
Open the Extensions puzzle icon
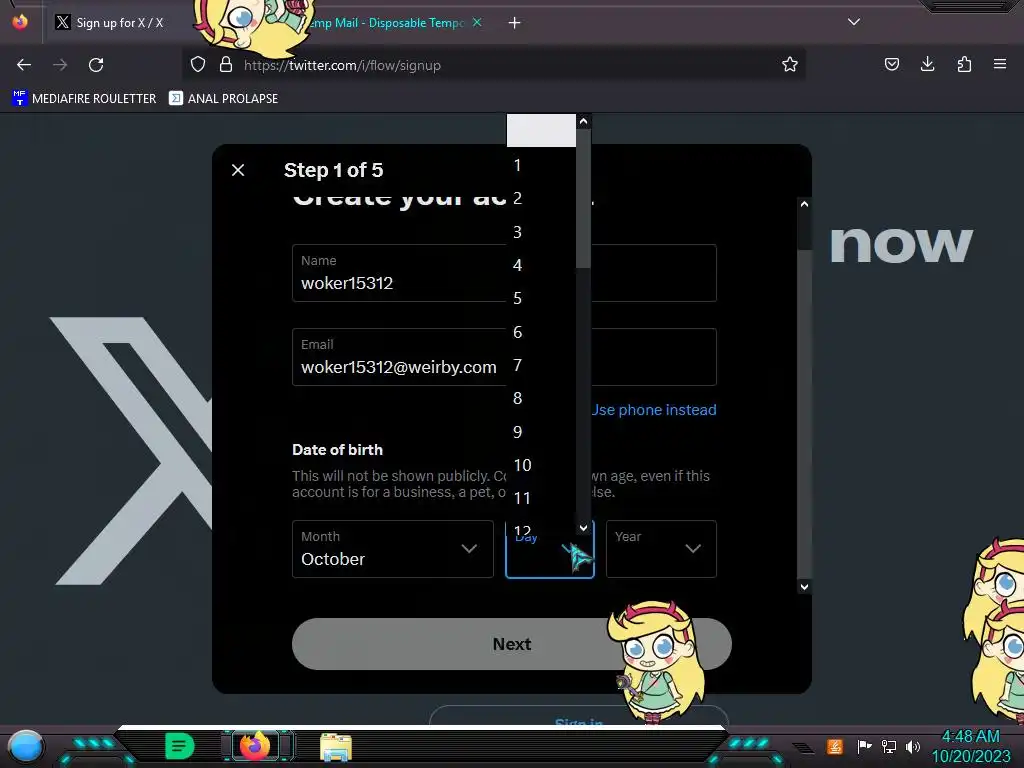tap(964, 64)
